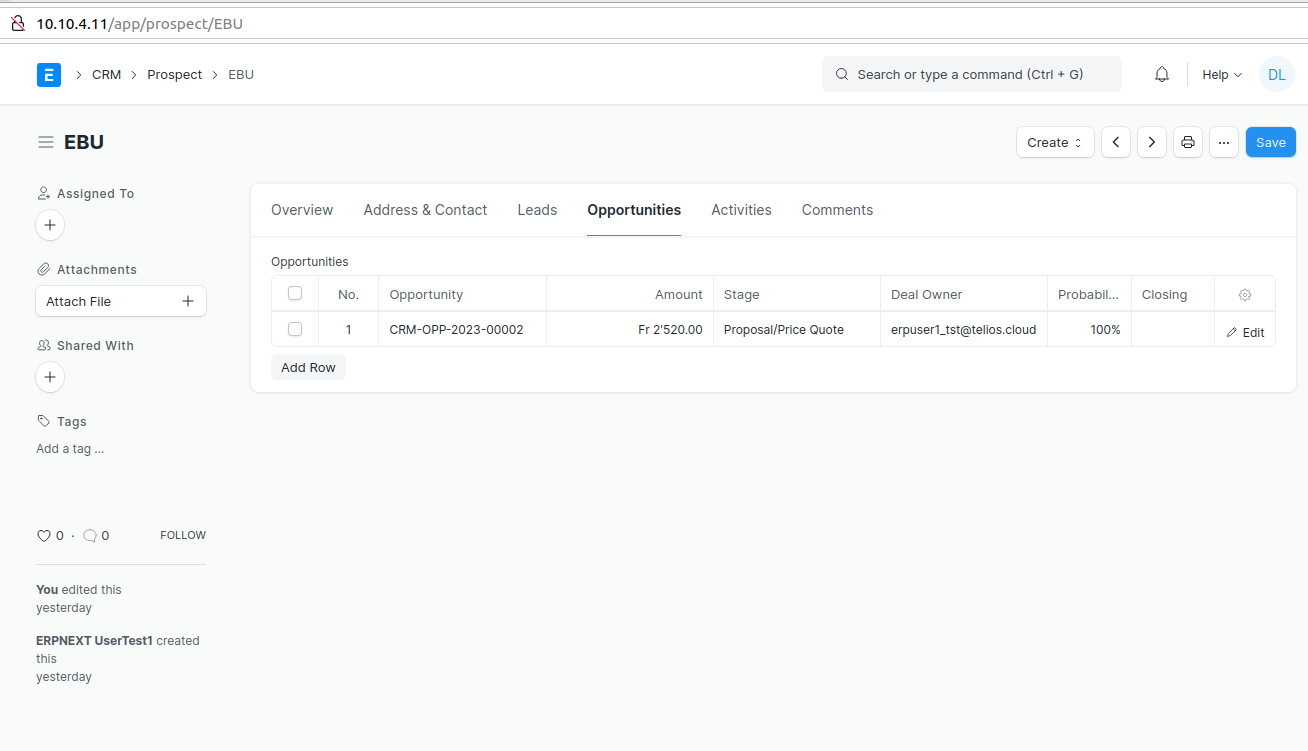The width and height of the screenshot is (1308, 751).
Task: Expand the Help menu
Action: [x=1221, y=74]
